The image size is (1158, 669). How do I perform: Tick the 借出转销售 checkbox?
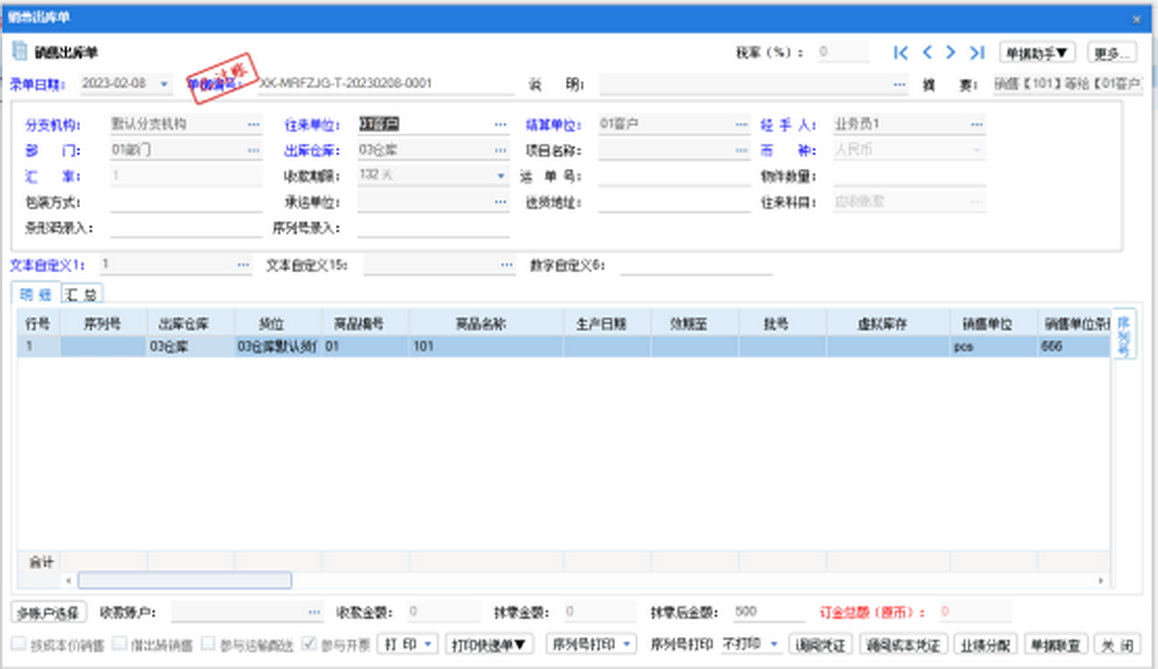(x=121, y=645)
